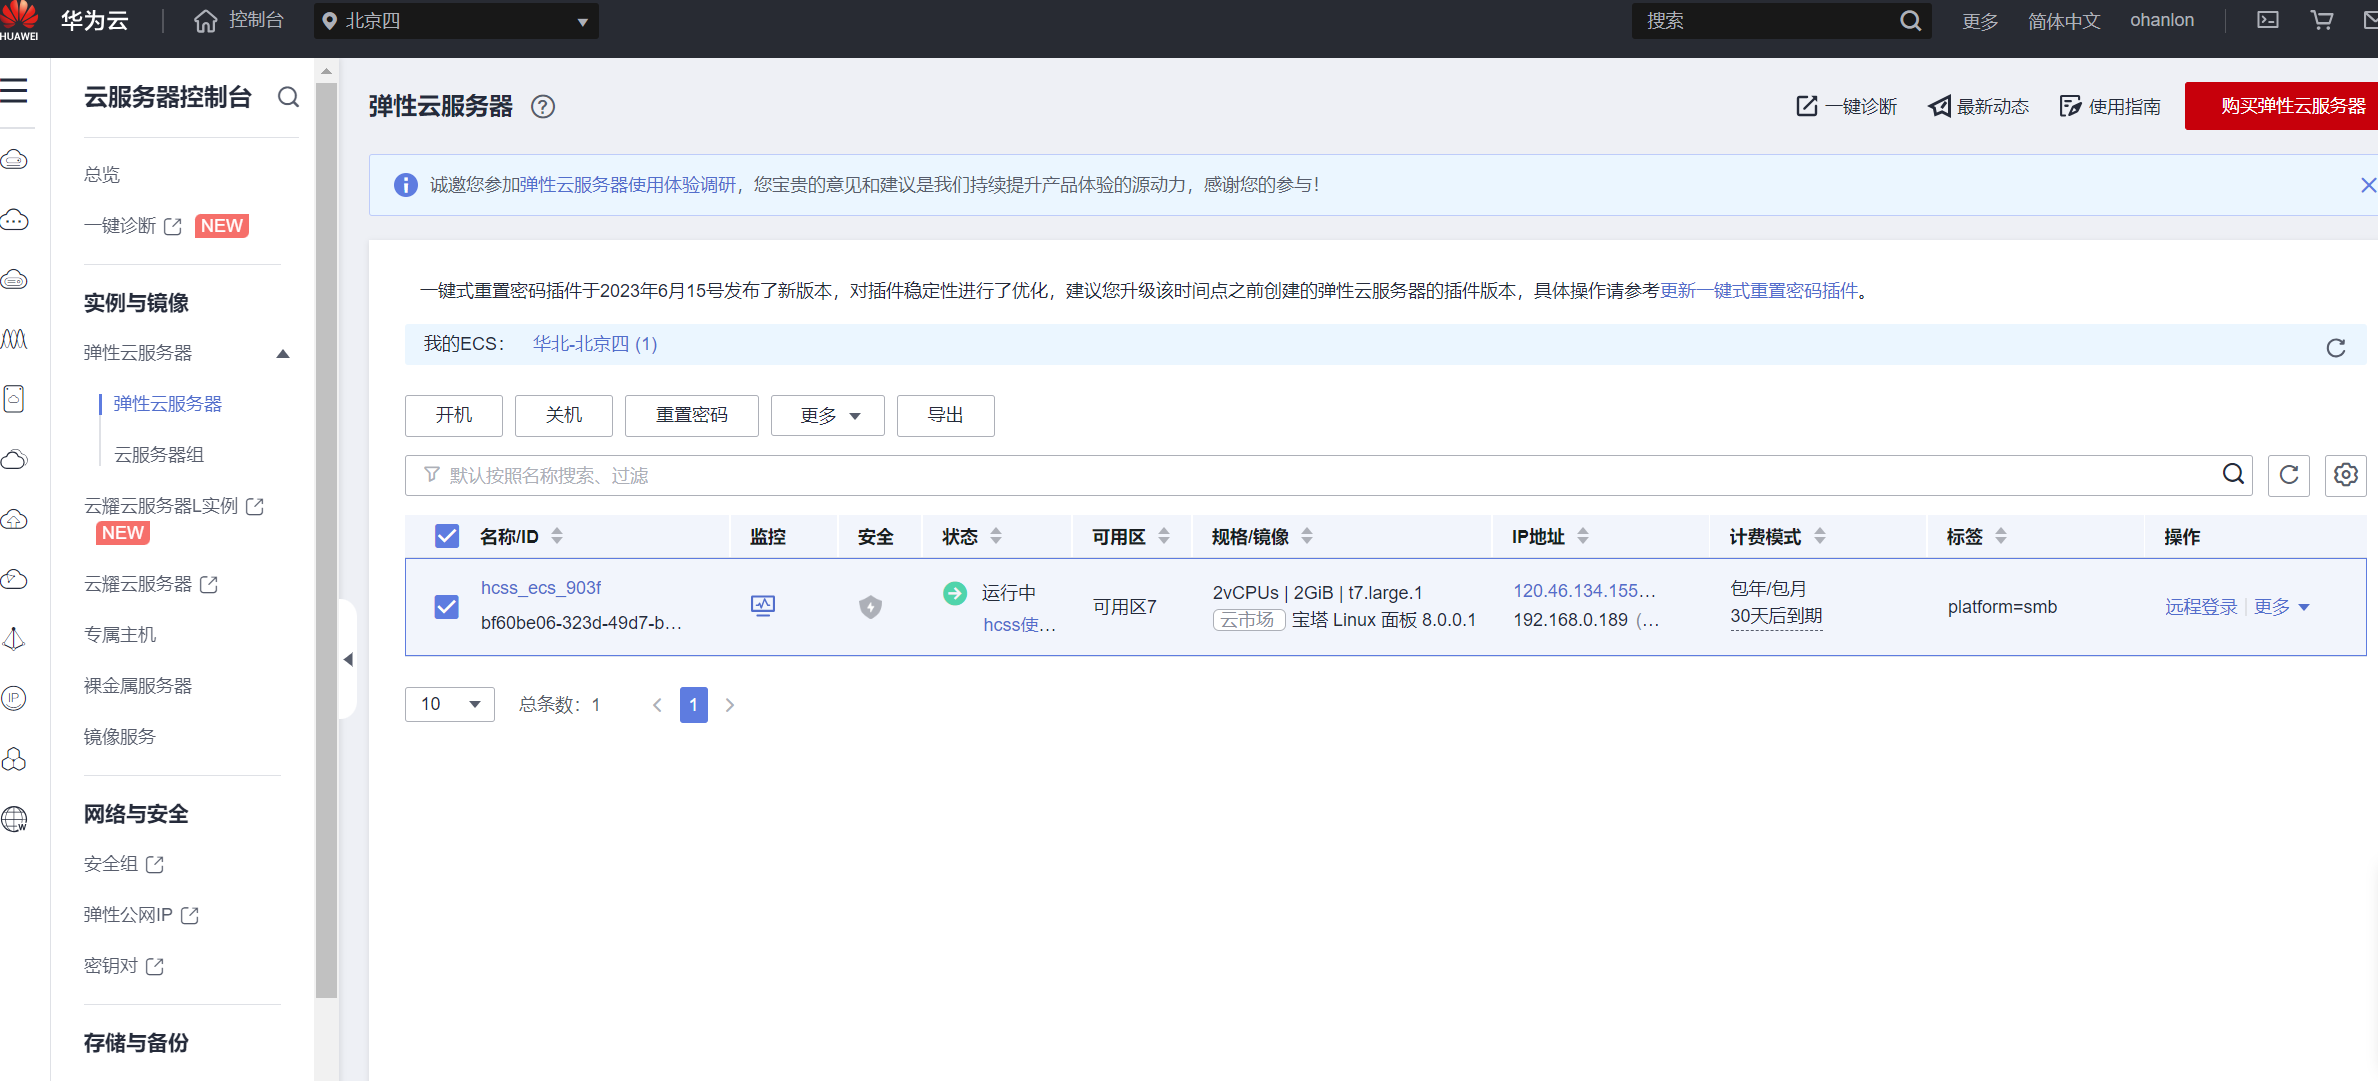Select 云服务器组 in the sidebar

click(159, 455)
